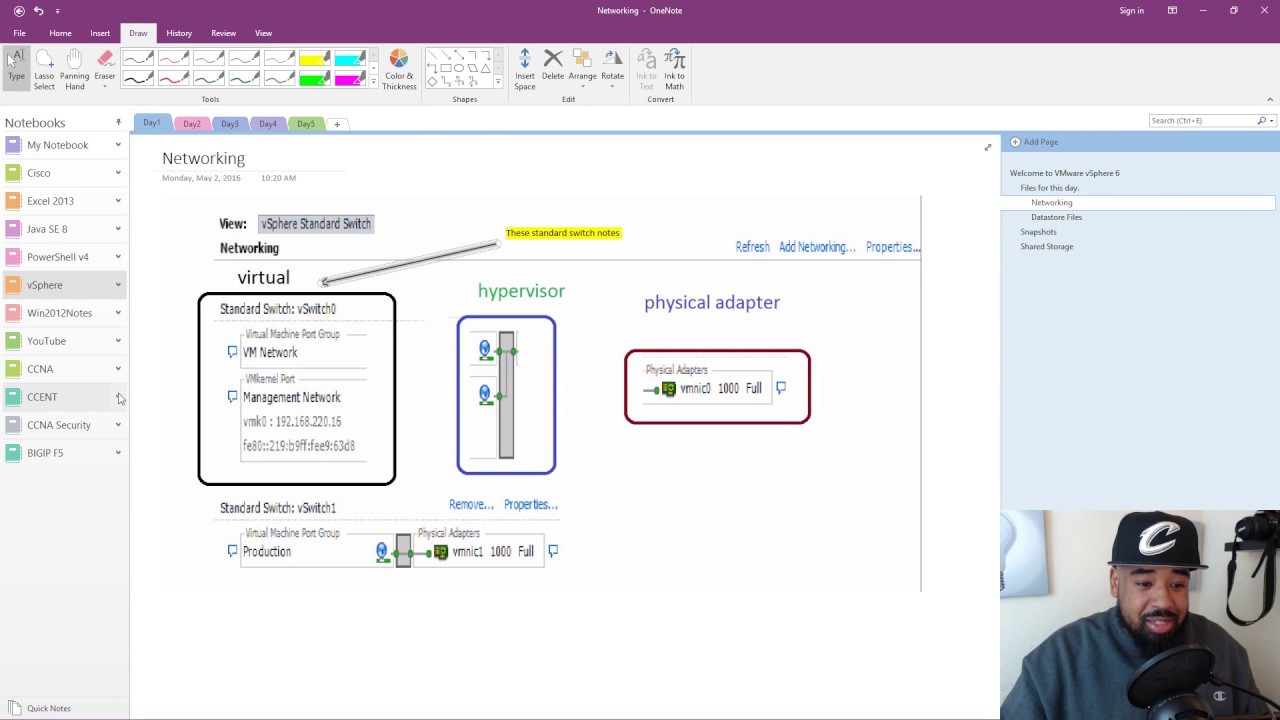Expand the Excel 2013 notebook
Viewport: 1280px width, 720px height.
[x=118, y=201]
